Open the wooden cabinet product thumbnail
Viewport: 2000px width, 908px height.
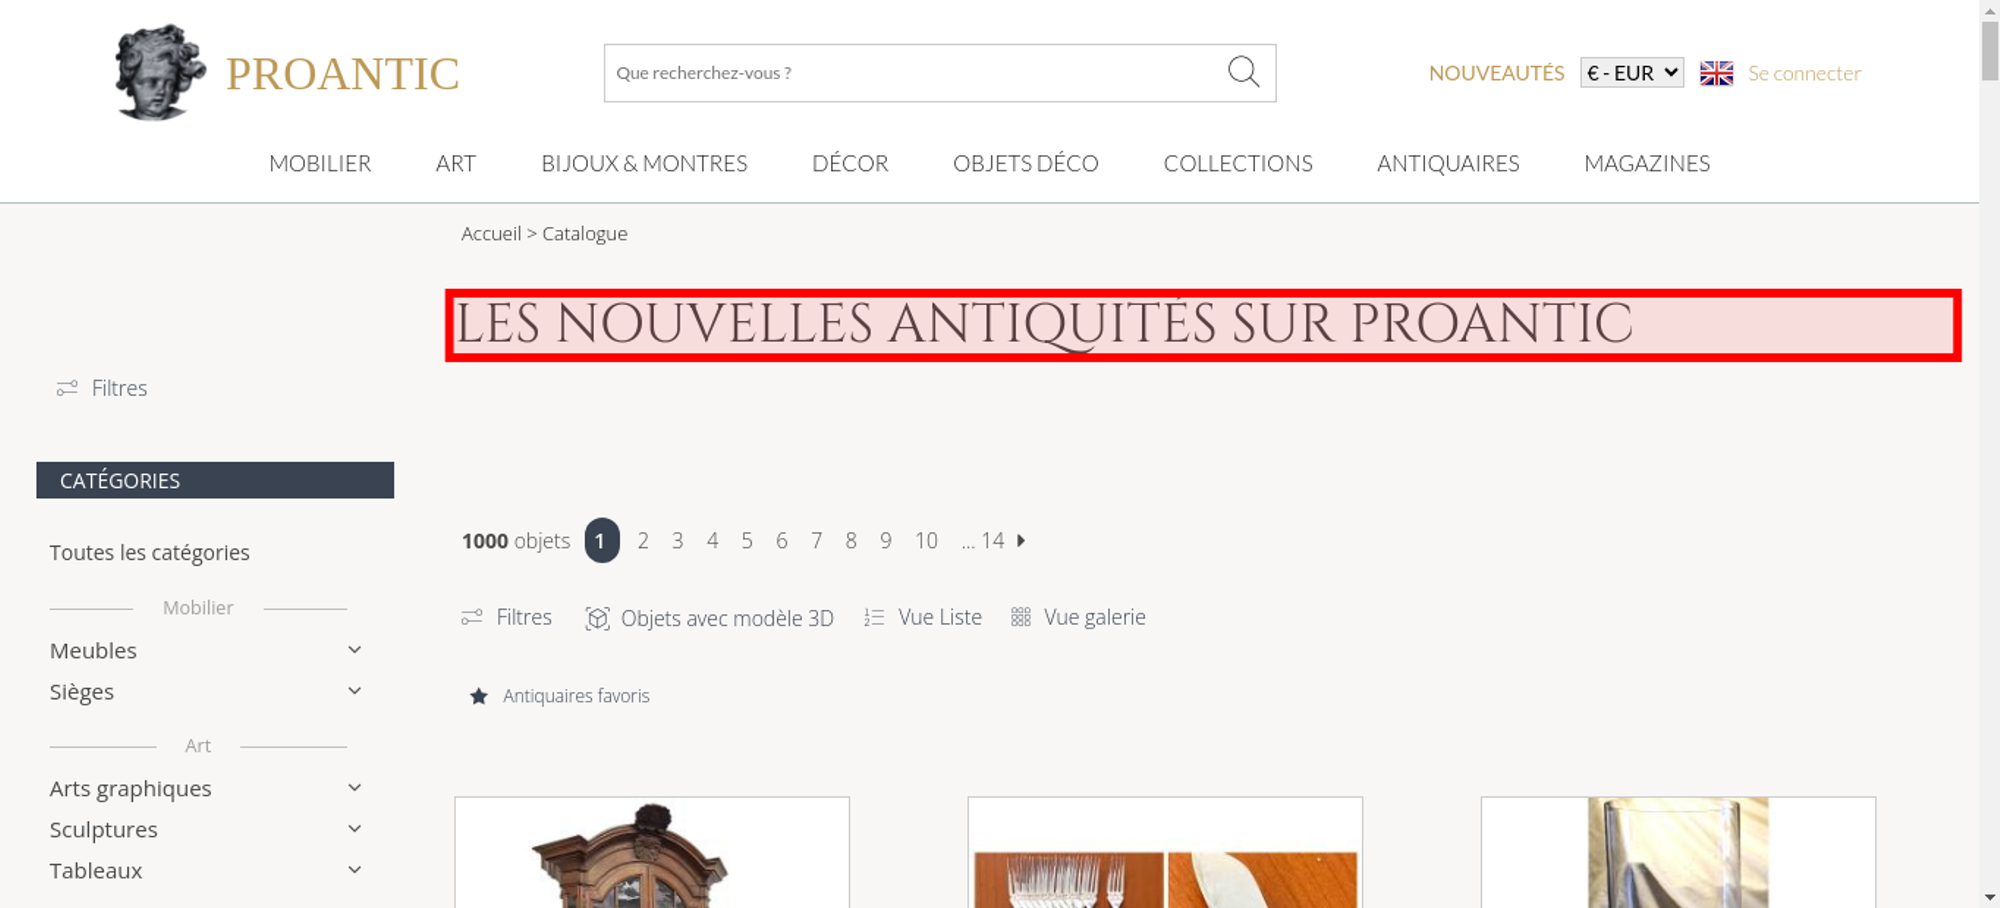[x=652, y=853]
